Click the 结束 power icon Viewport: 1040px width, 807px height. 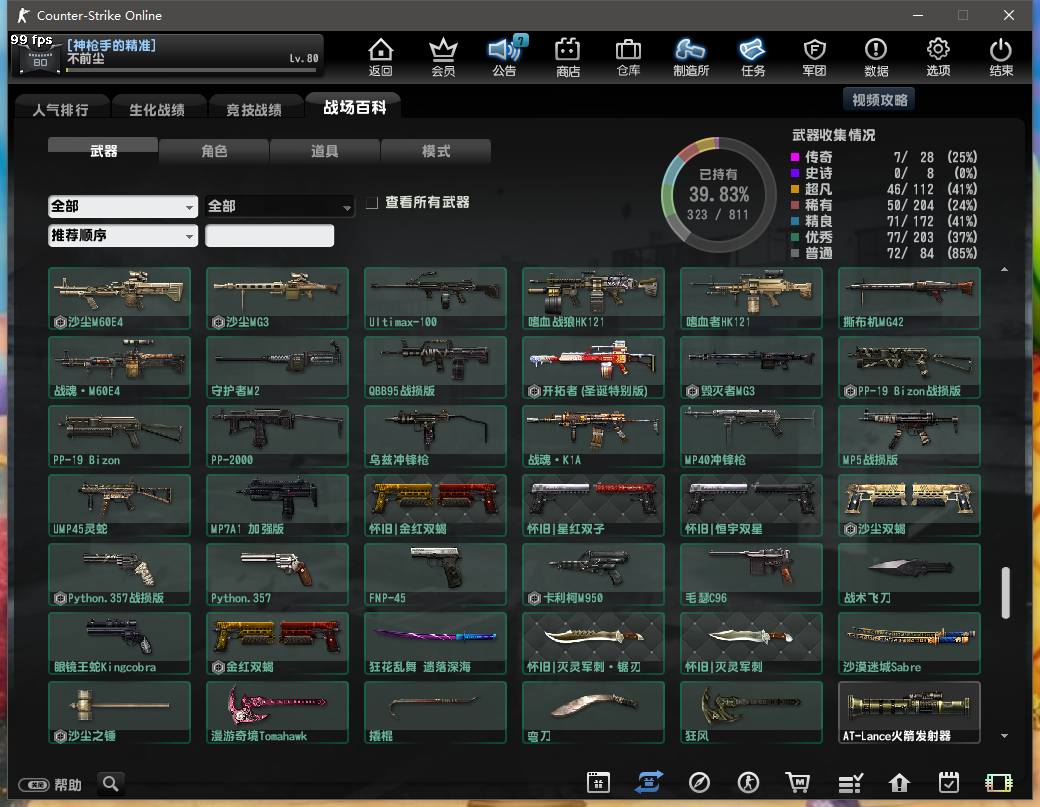pos(1001,57)
